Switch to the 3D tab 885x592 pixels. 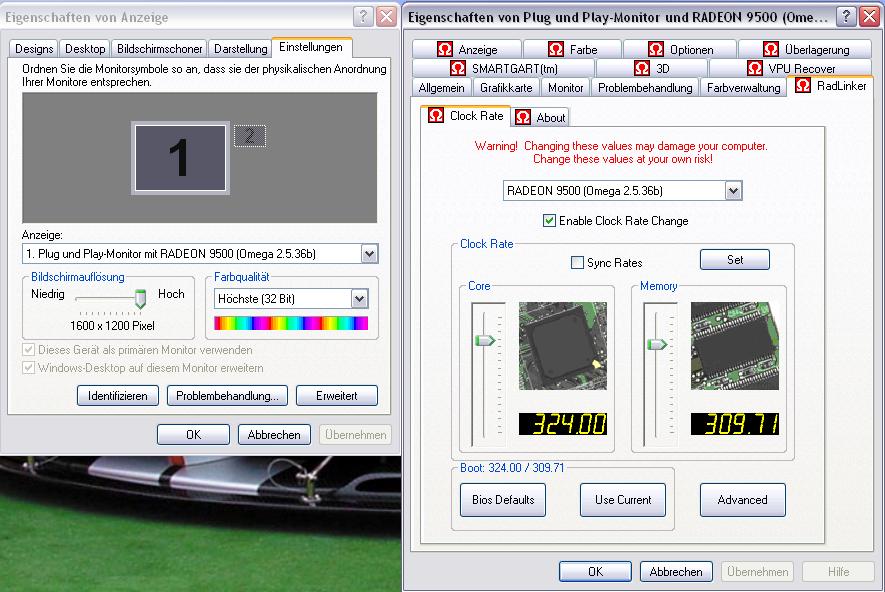coord(651,68)
